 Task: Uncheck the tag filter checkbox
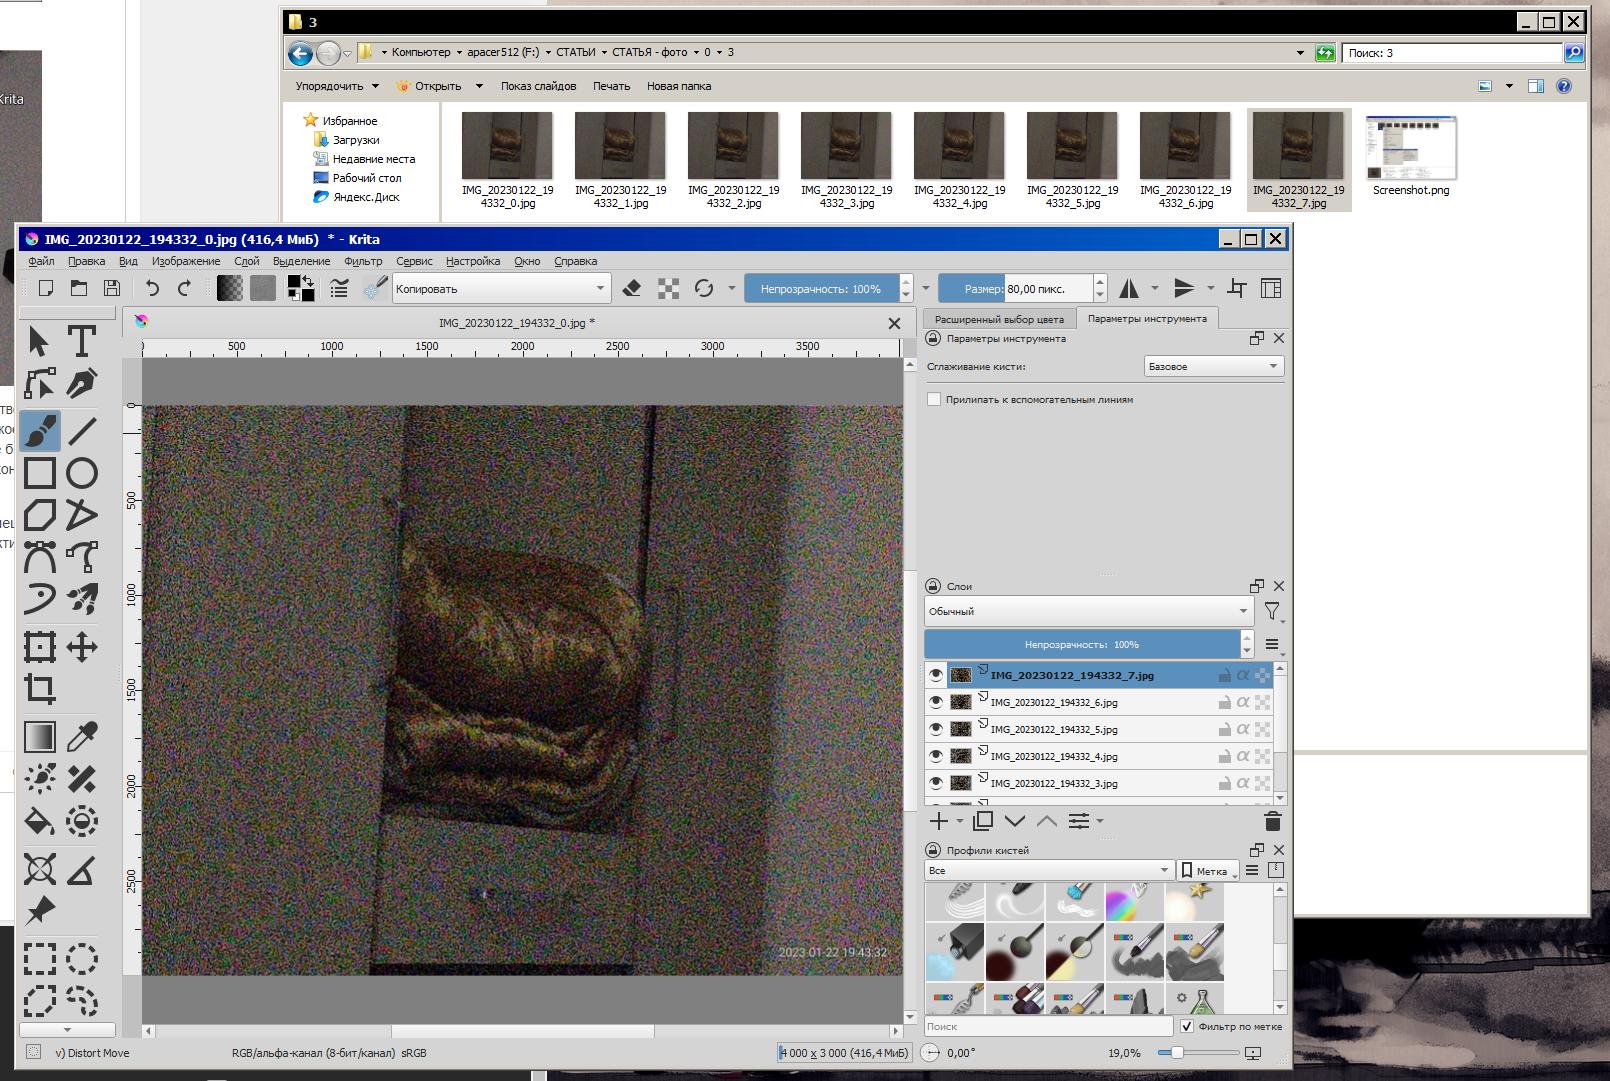tap(1186, 1026)
